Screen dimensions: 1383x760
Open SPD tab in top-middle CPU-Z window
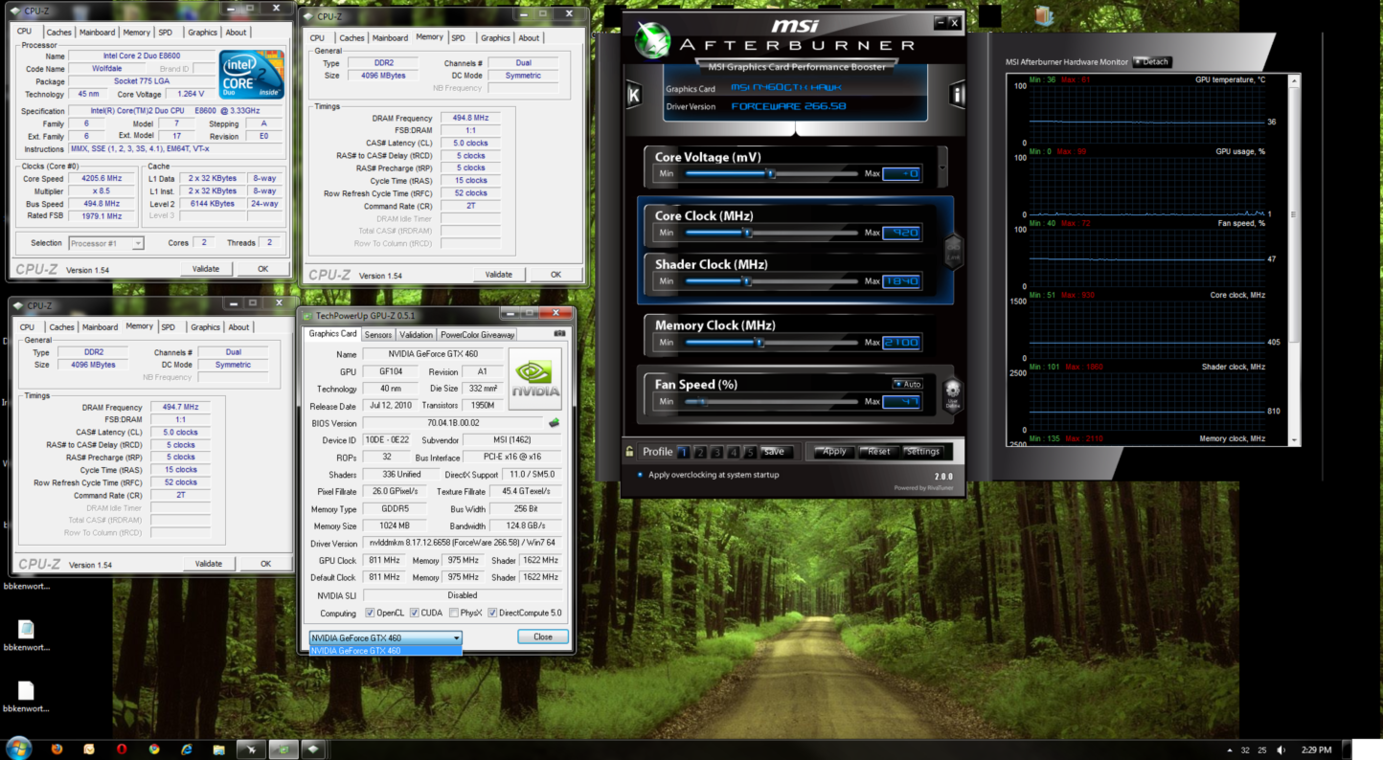(458, 38)
